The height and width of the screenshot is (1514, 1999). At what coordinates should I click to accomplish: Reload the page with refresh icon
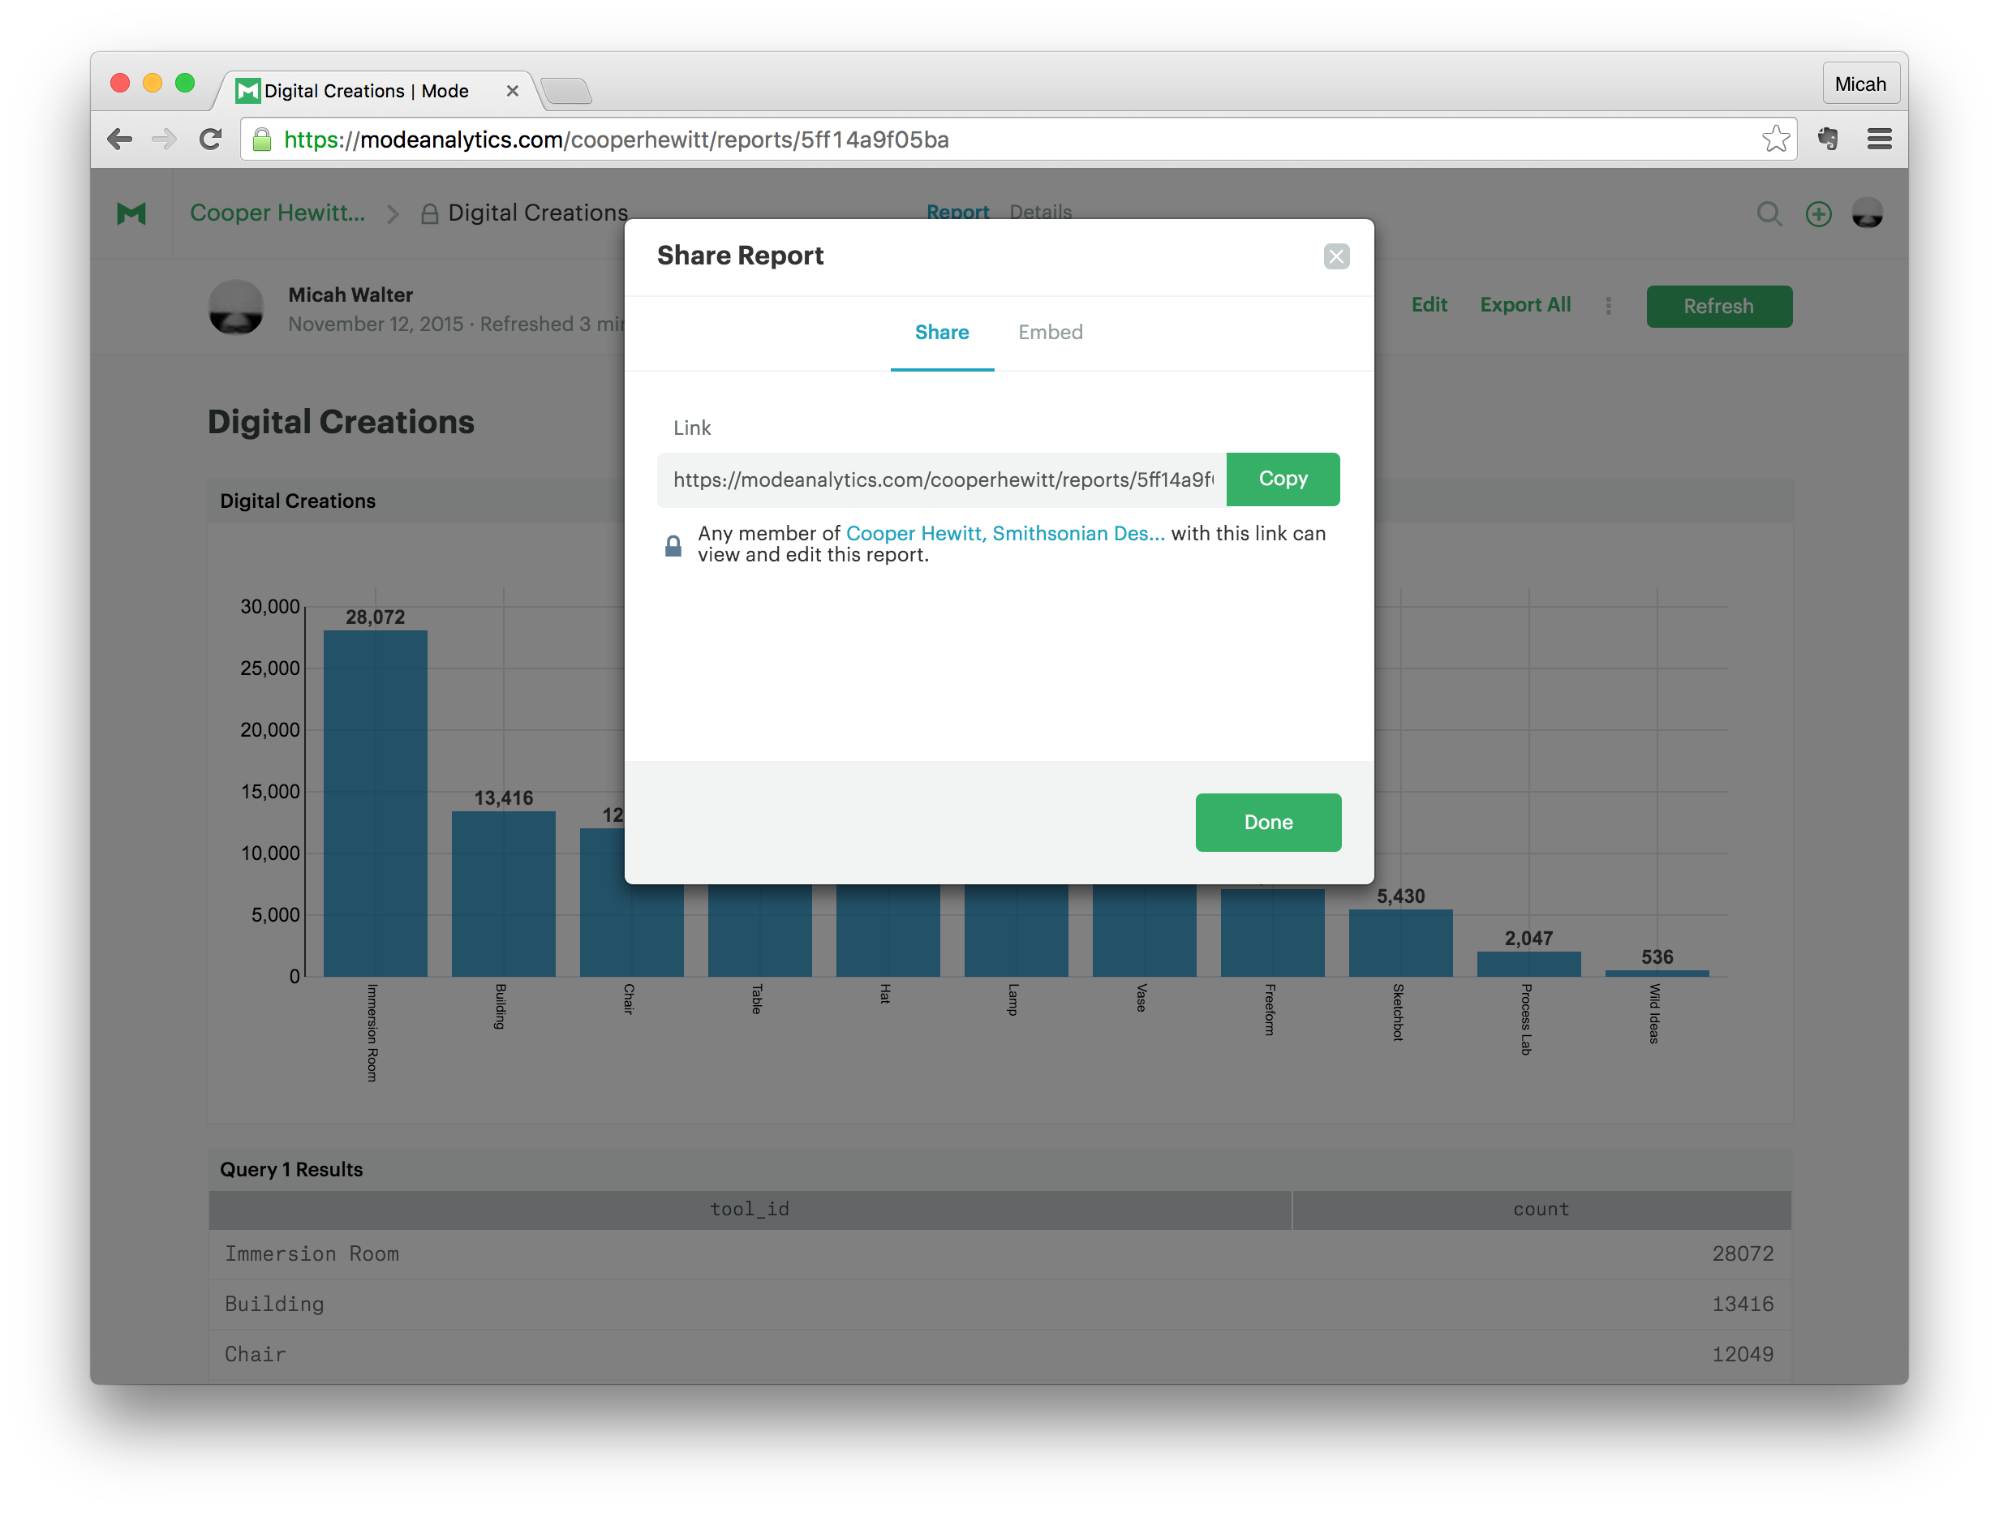click(x=210, y=139)
